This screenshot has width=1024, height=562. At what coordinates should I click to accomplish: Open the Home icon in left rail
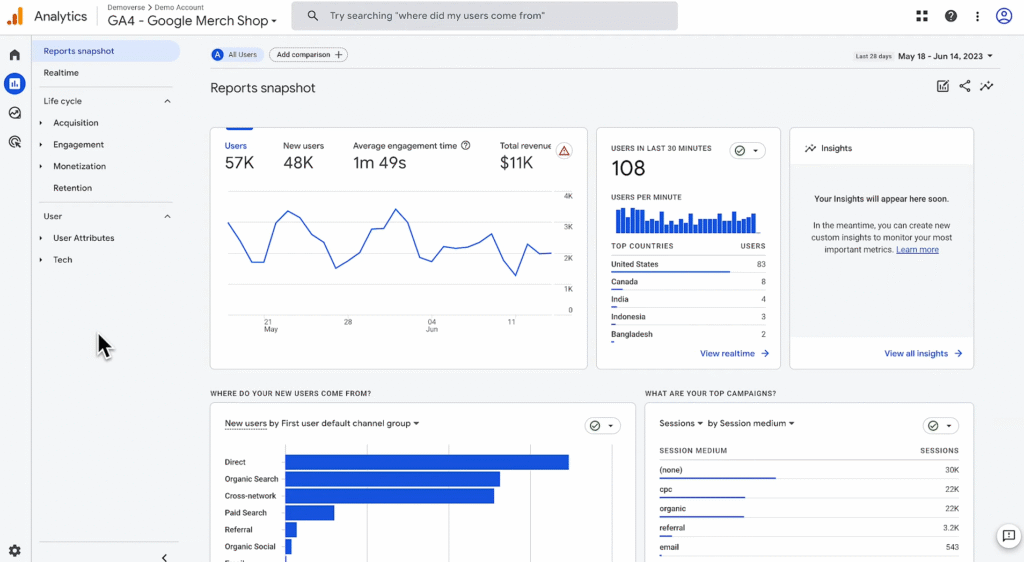(x=14, y=55)
